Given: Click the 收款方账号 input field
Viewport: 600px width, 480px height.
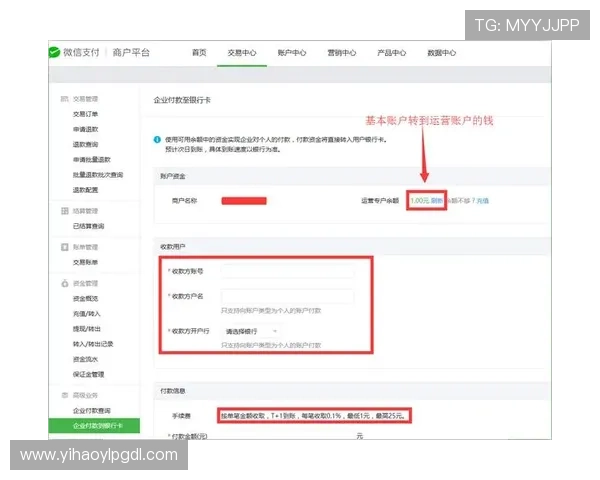Looking at the screenshot, I should [x=287, y=271].
